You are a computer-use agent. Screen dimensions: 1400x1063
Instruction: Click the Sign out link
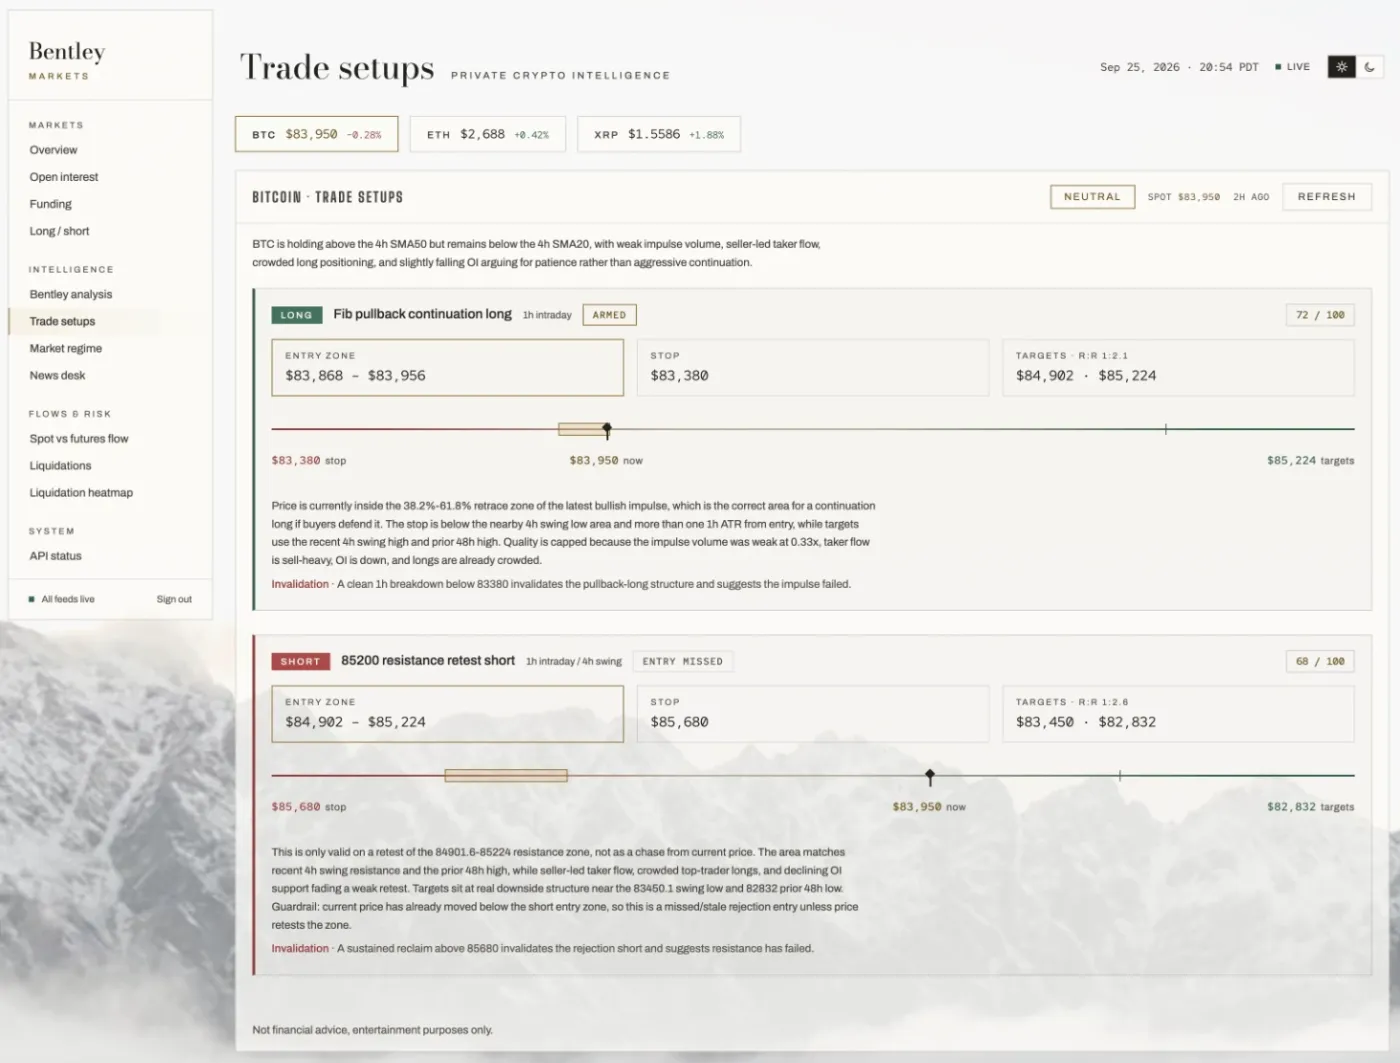pyautogui.click(x=174, y=599)
